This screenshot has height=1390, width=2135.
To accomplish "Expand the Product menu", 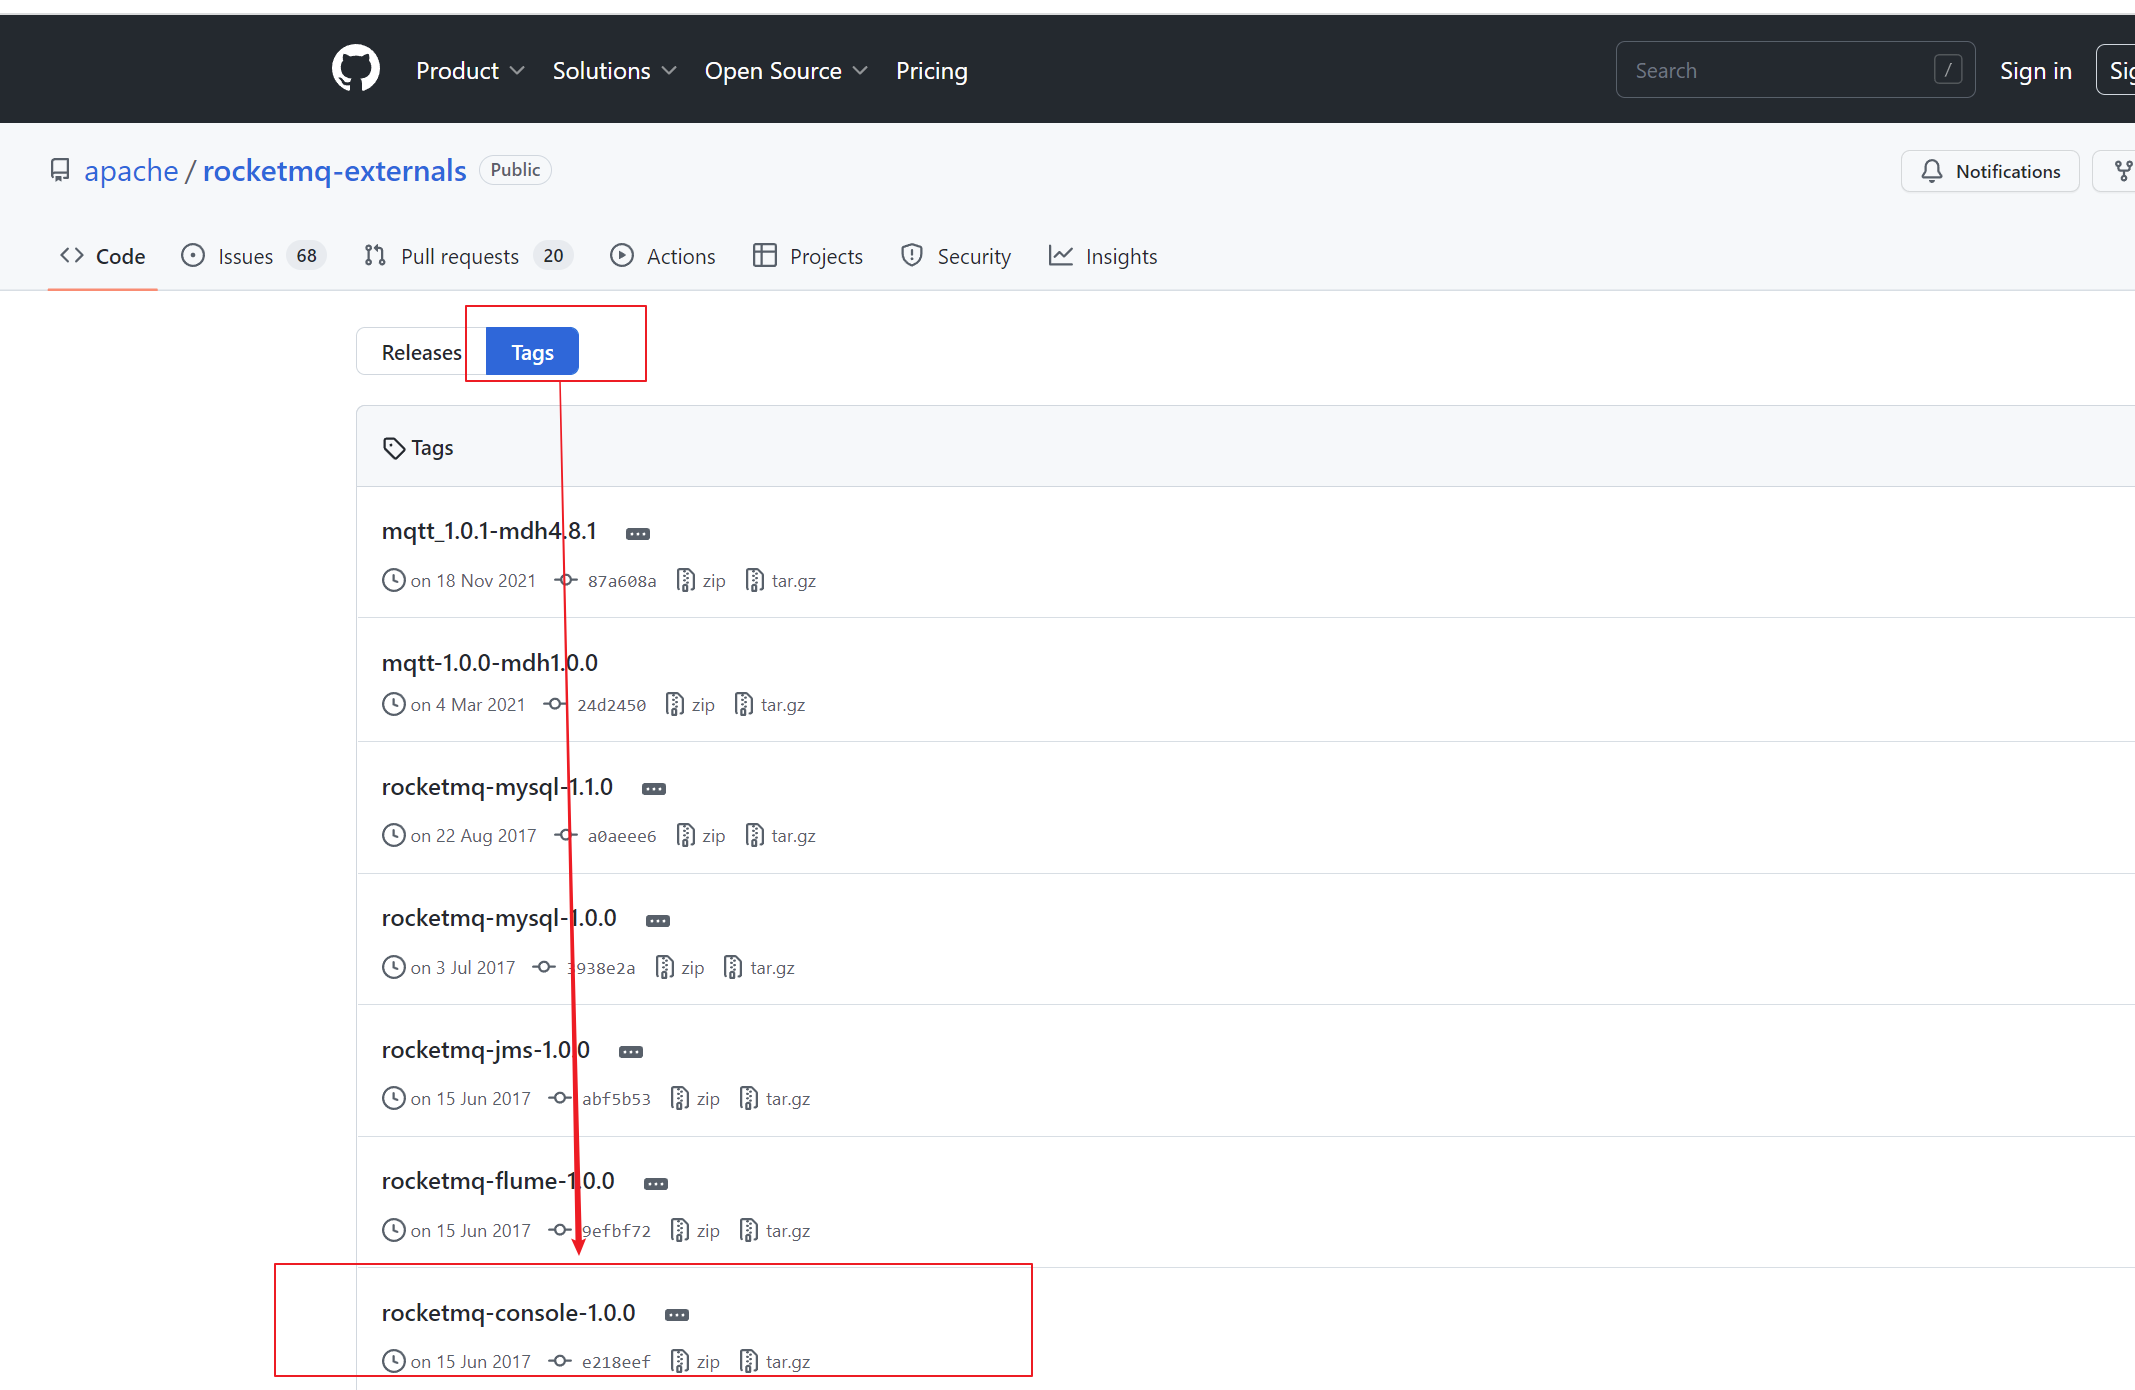I will [x=470, y=71].
